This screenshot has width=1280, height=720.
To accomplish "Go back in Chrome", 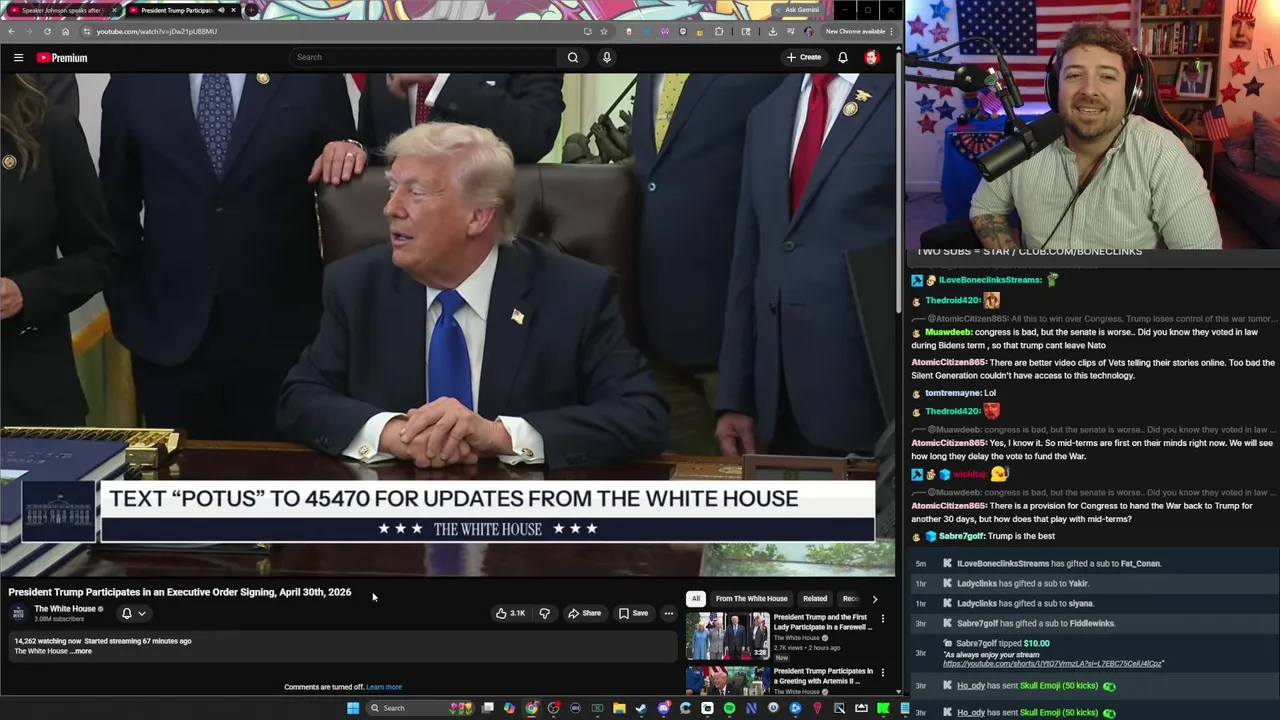I will tap(11, 31).
